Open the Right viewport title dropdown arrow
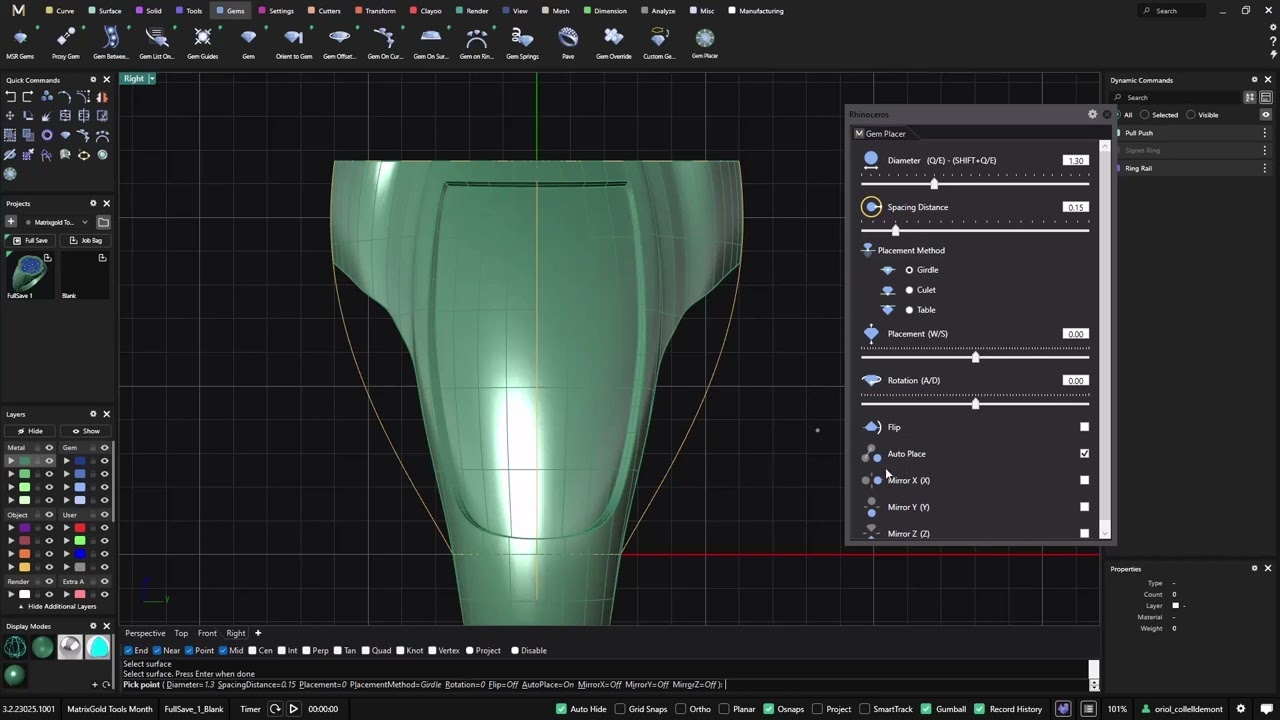The height and width of the screenshot is (720, 1280). (x=152, y=78)
